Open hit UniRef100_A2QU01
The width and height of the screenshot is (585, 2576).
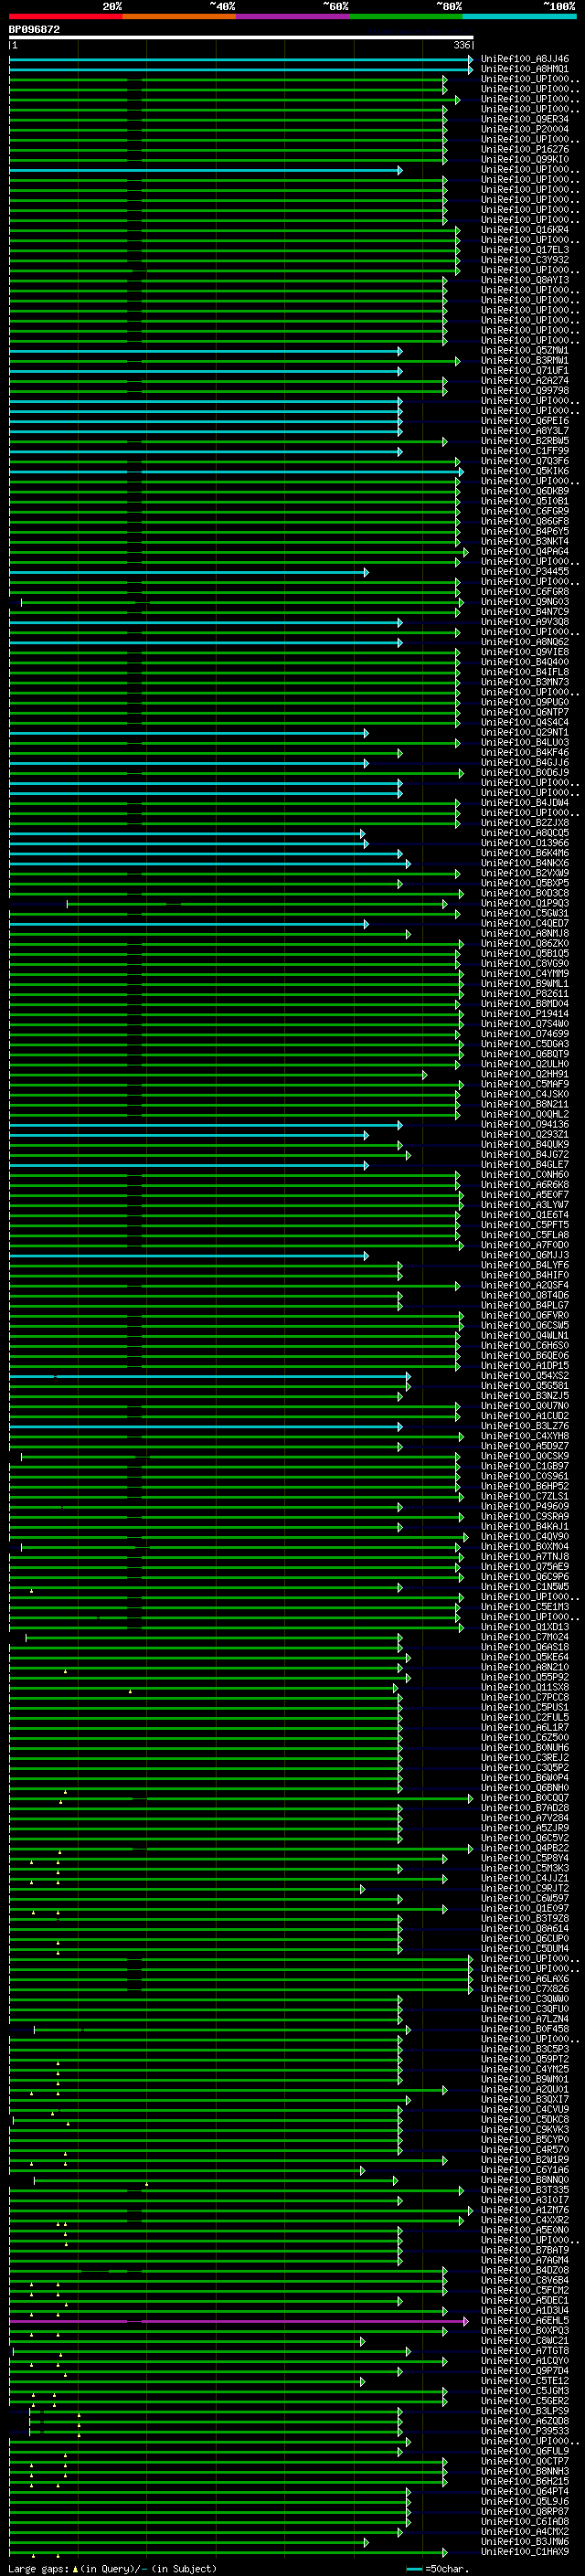coord(524,2089)
